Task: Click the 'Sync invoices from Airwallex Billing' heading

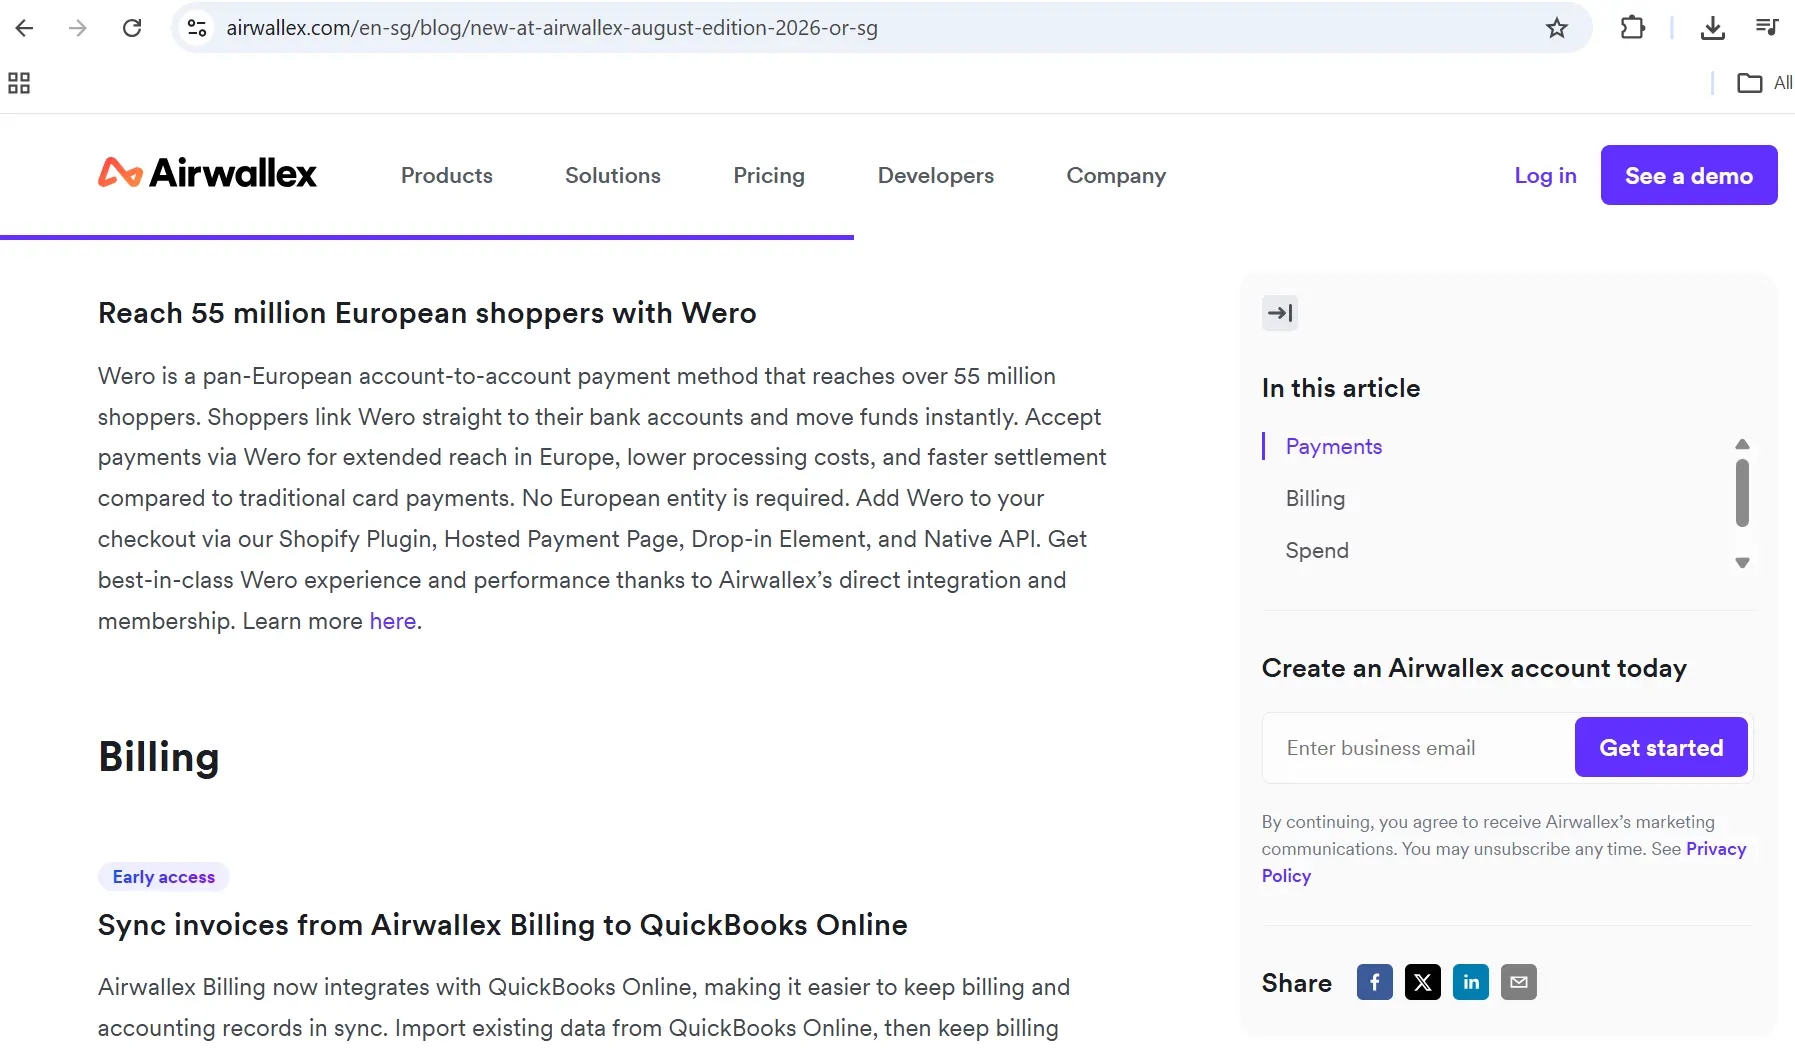Action: click(502, 925)
